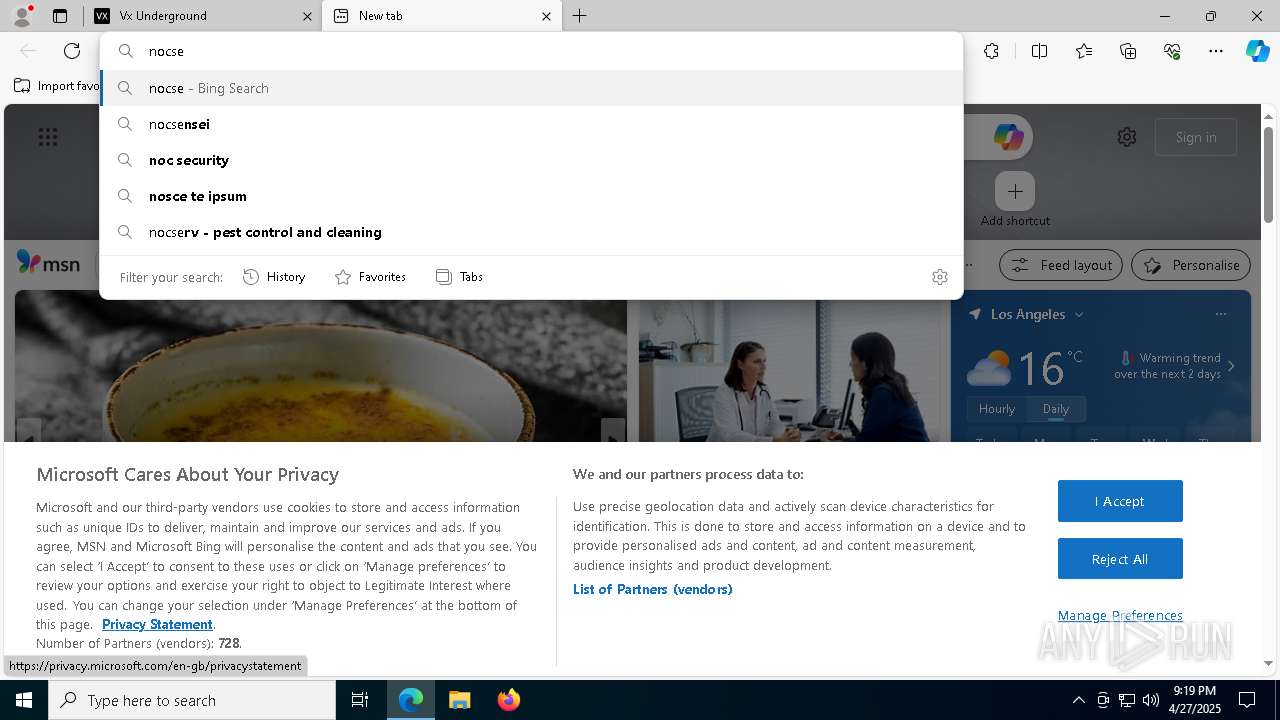This screenshot has height=720, width=1280.
Task: Switch weather to Daily
Action: (x=1056, y=409)
